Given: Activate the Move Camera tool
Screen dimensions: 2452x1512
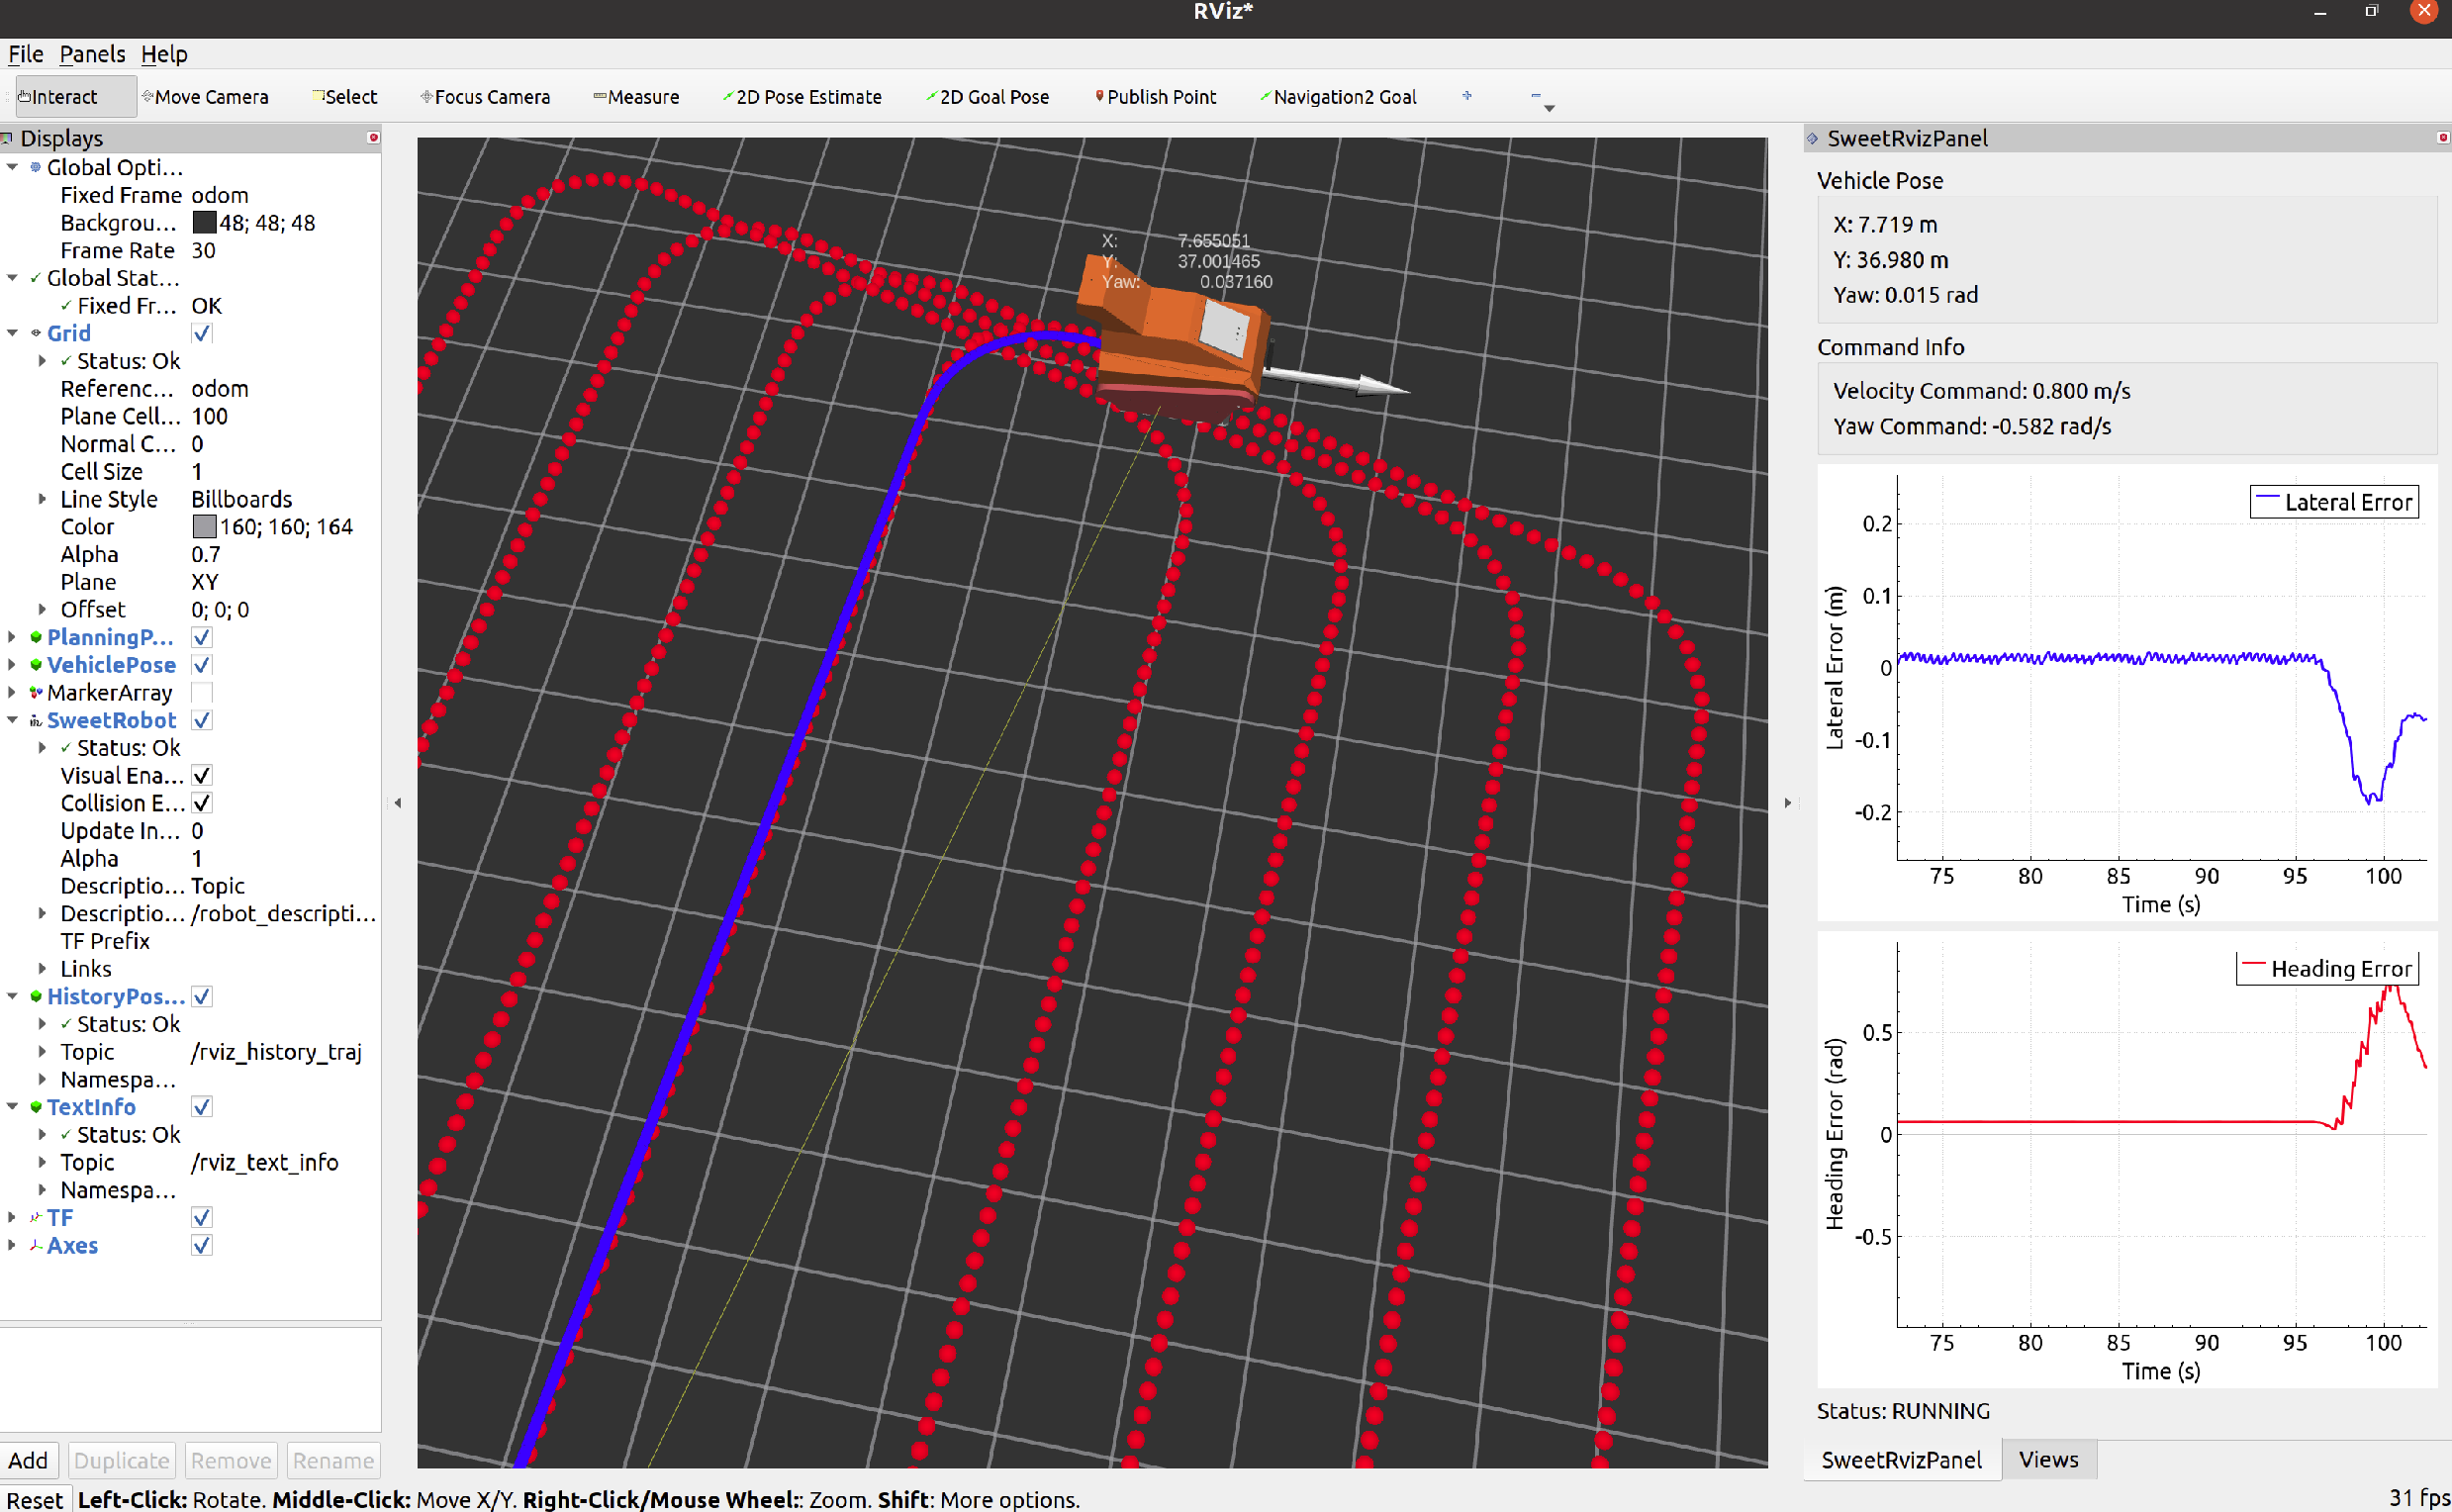Looking at the screenshot, I should point(205,97).
